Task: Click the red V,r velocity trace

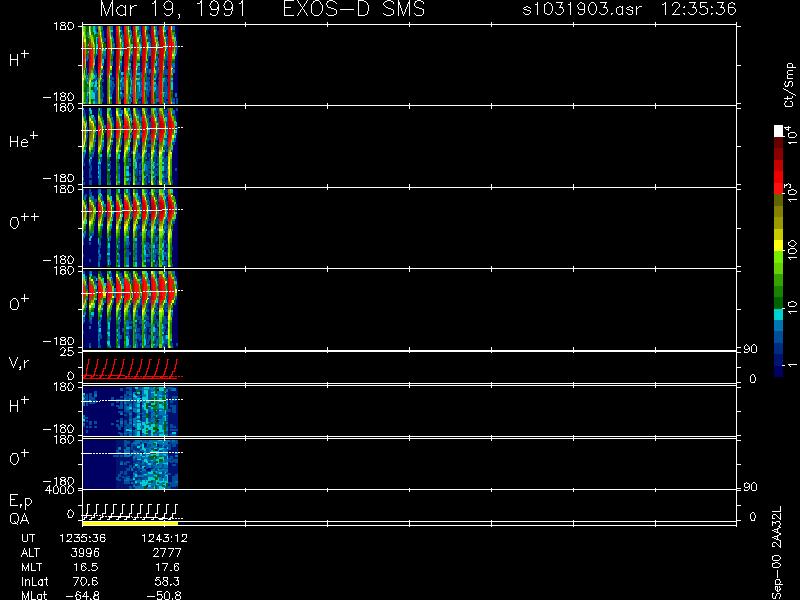Action: pos(130,368)
